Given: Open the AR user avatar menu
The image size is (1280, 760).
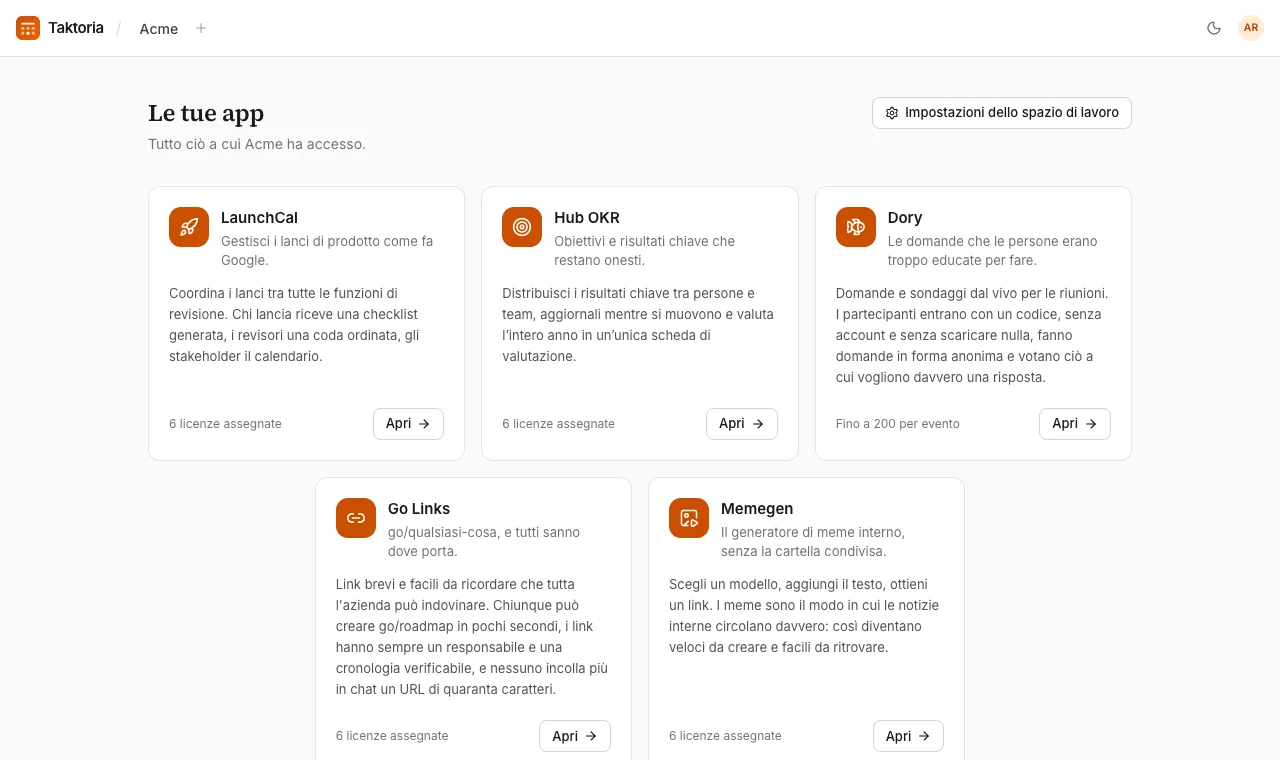Looking at the screenshot, I should pyautogui.click(x=1251, y=28).
